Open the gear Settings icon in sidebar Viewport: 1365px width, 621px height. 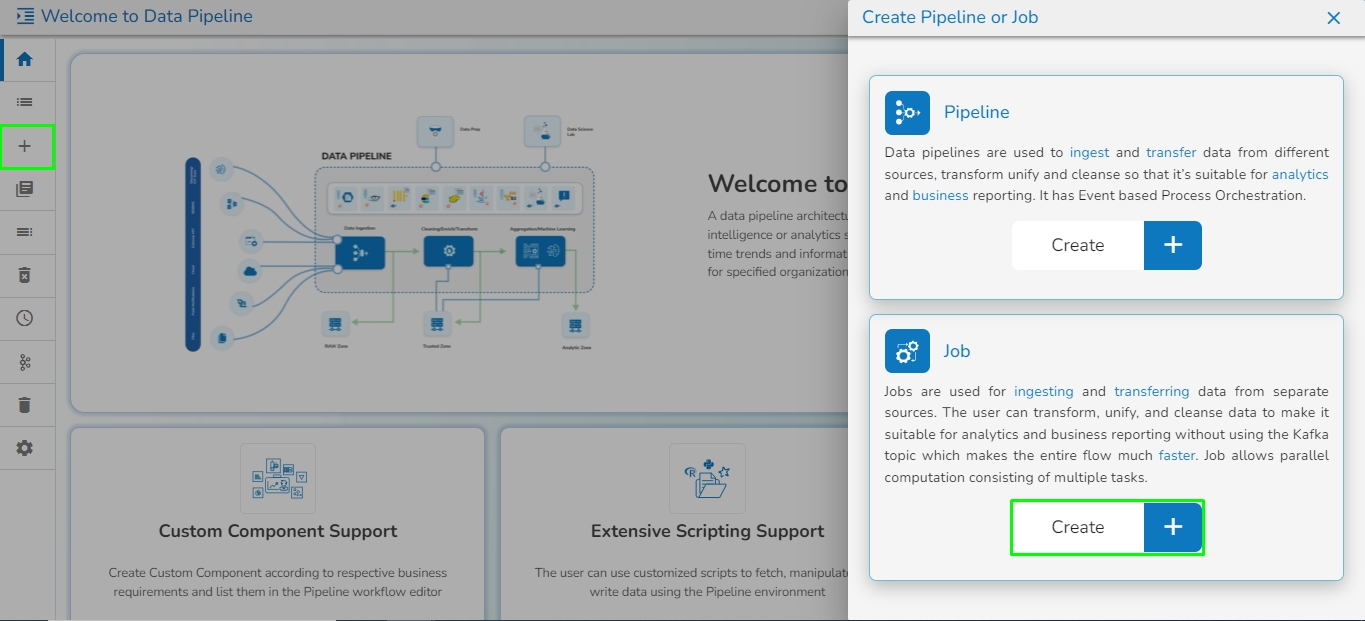point(25,448)
